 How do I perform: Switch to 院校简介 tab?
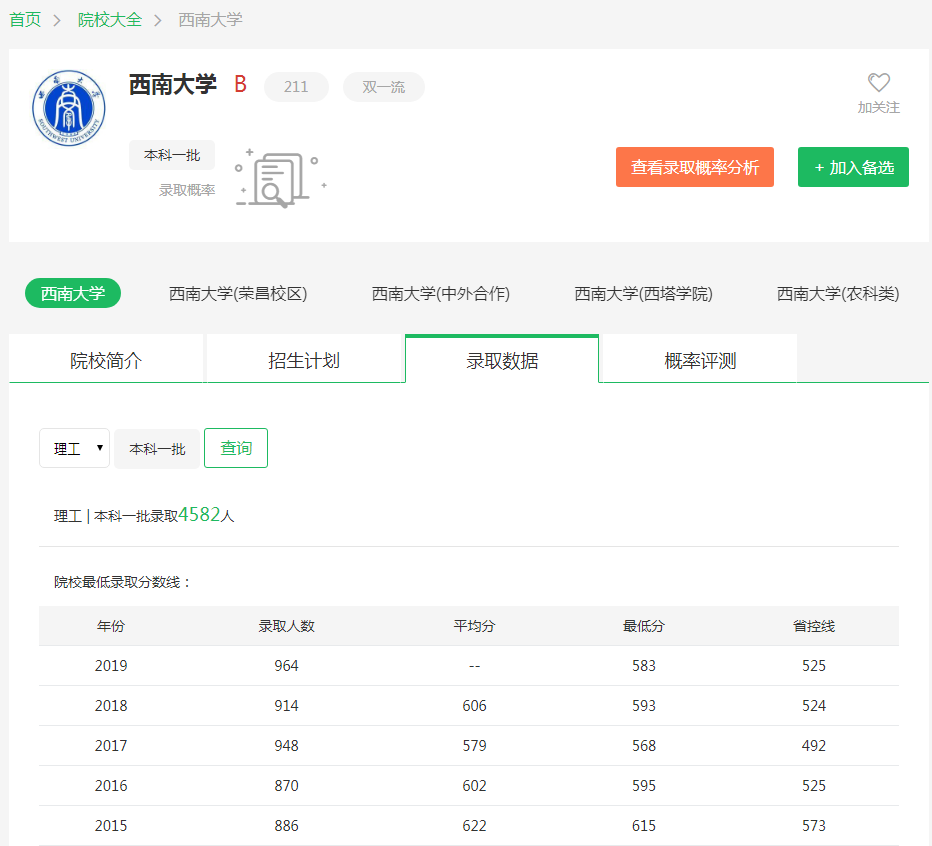[106, 360]
